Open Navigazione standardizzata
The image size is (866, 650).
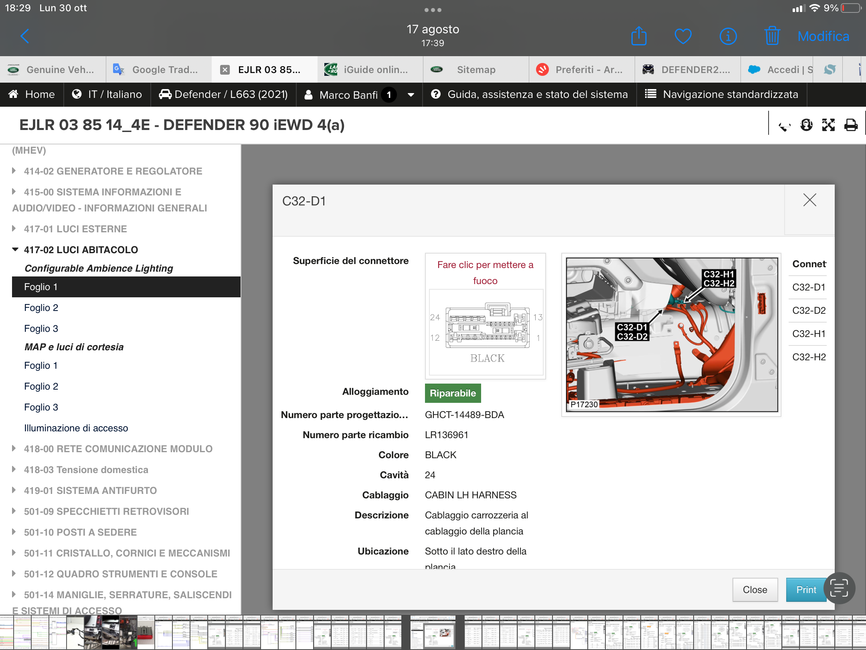pos(722,94)
